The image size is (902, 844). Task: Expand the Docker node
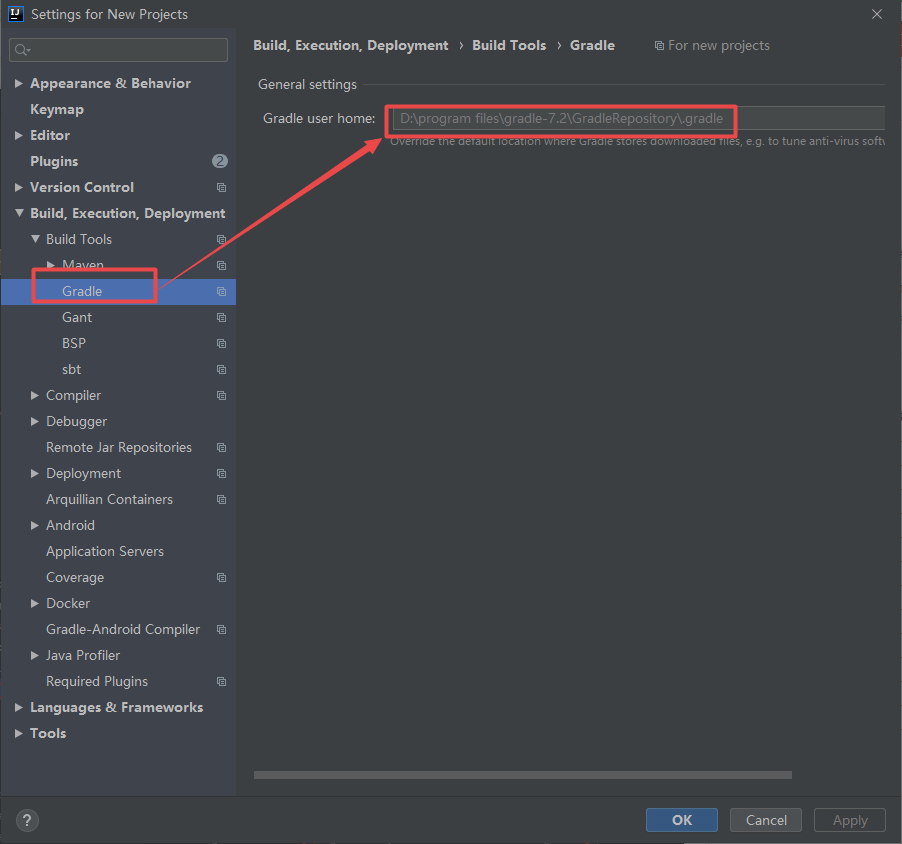coord(35,604)
